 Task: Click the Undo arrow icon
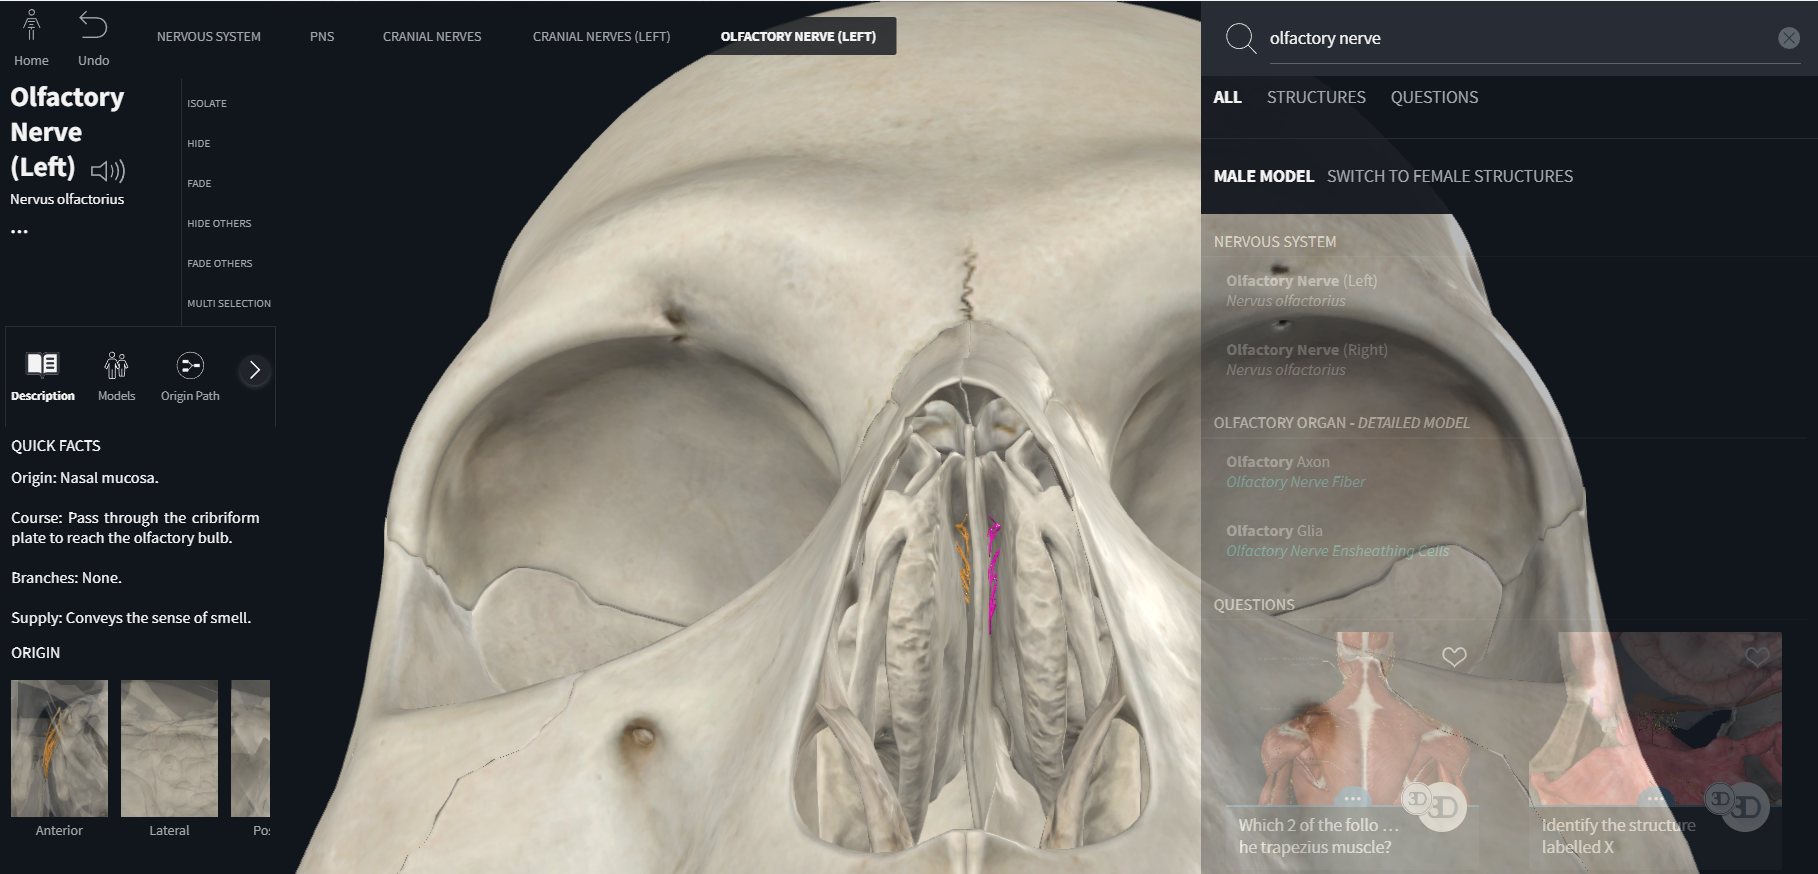tap(93, 25)
